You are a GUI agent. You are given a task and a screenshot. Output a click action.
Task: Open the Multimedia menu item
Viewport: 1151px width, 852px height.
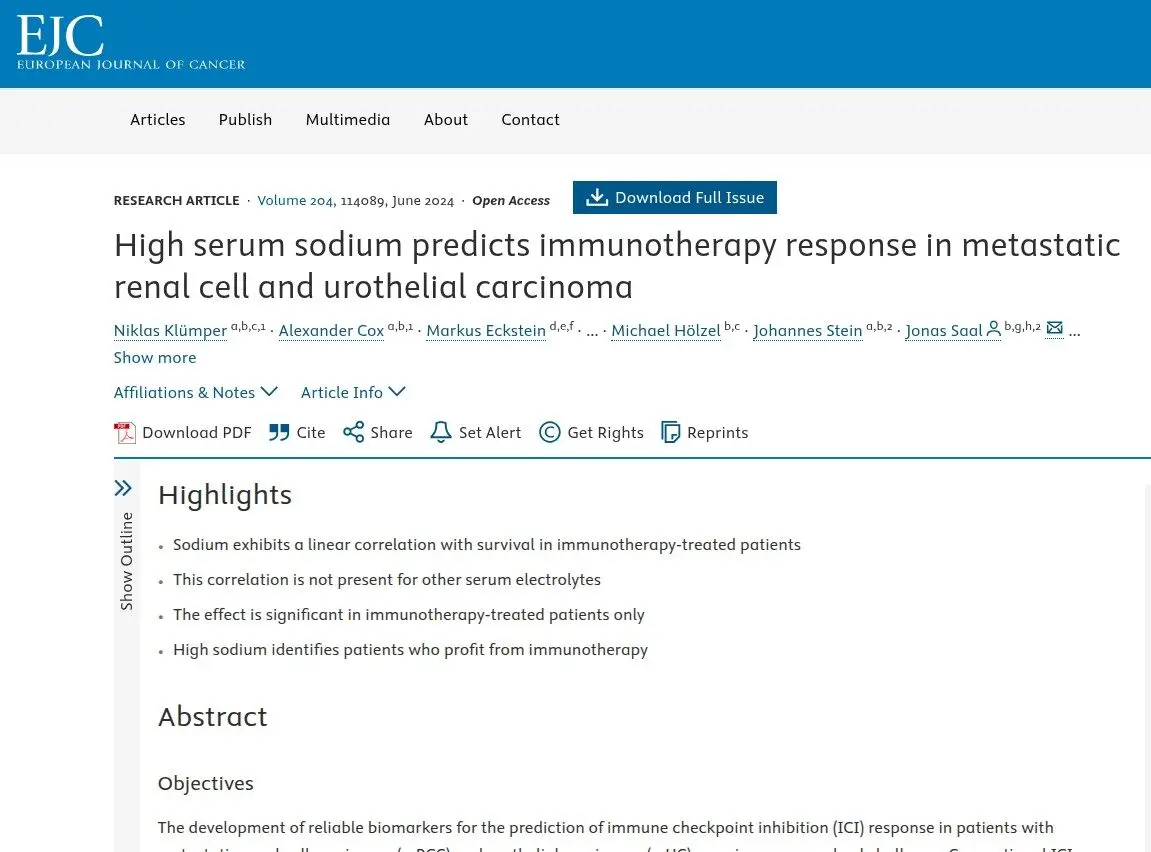[348, 120]
